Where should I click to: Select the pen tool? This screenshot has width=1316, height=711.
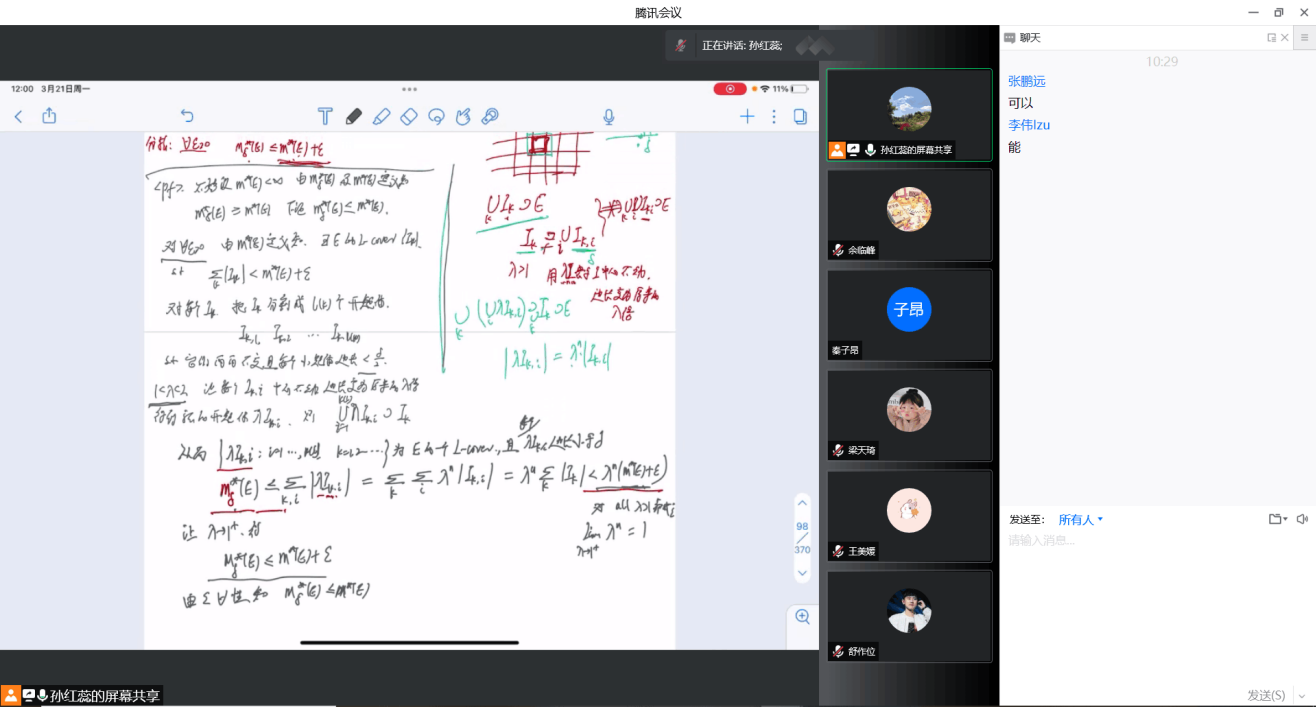(x=353, y=116)
